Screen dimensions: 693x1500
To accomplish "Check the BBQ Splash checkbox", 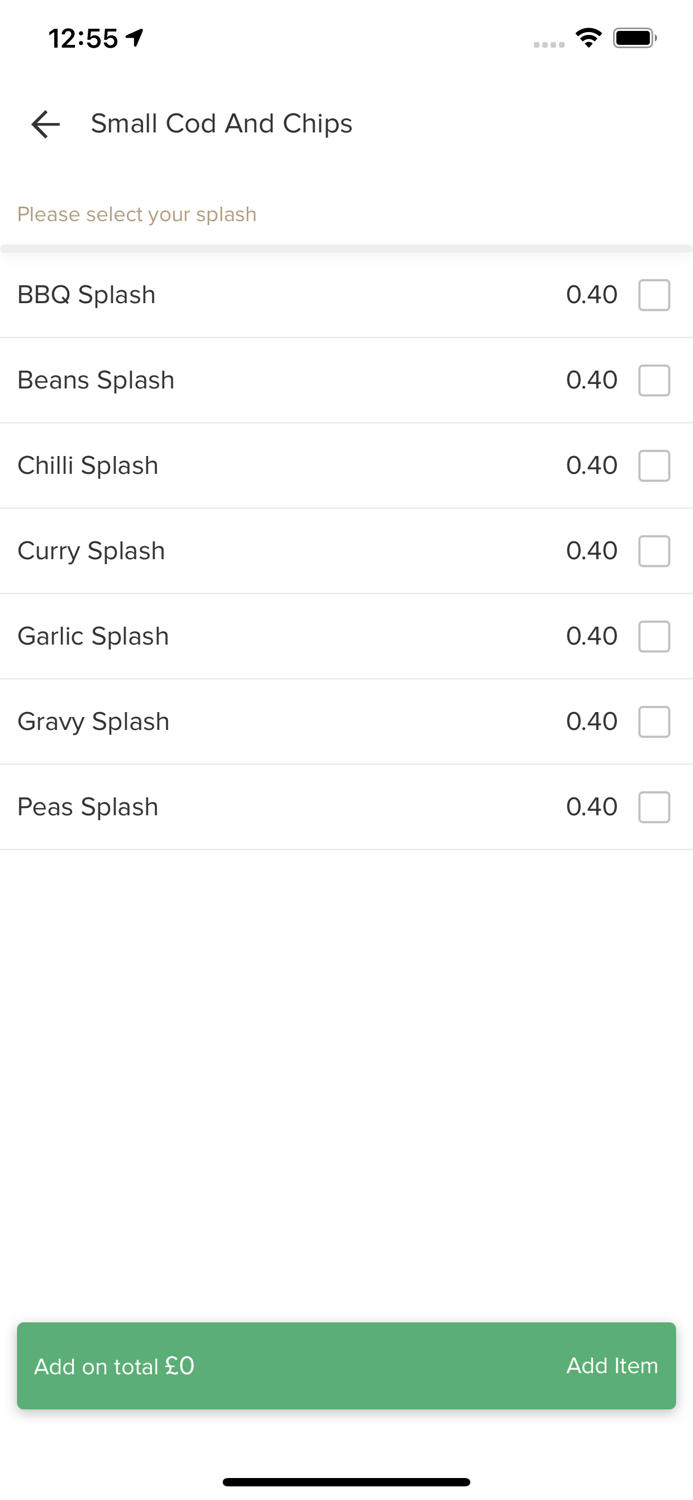I will (x=654, y=295).
